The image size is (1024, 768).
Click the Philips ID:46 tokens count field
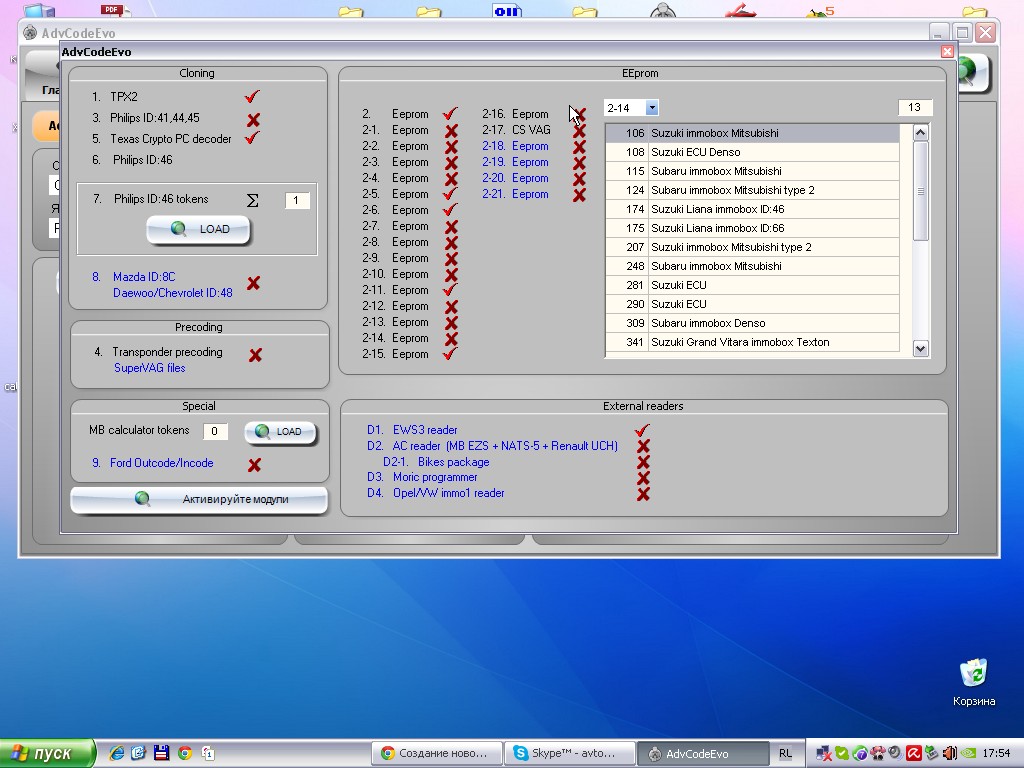point(297,200)
